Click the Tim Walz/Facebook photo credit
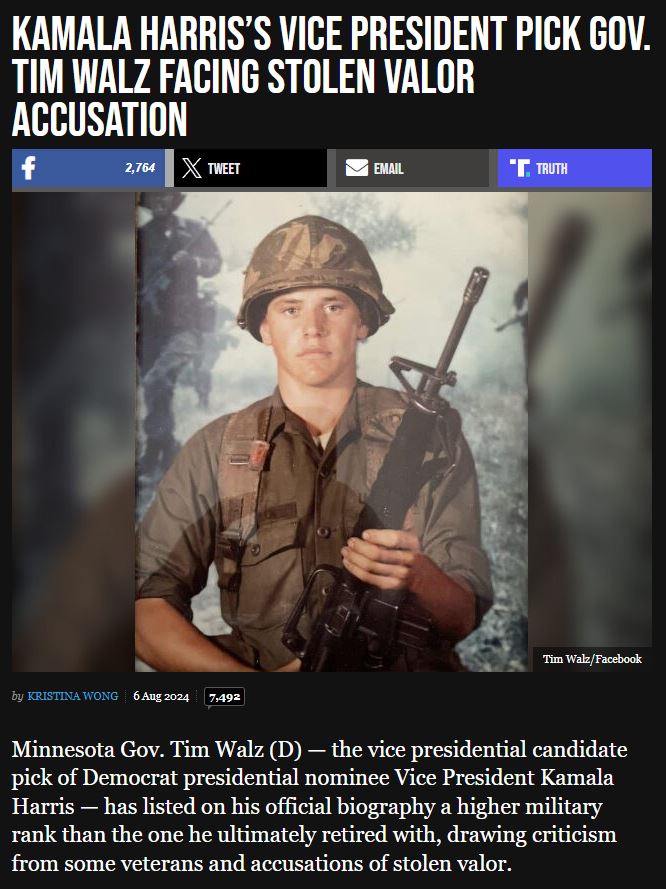This screenshot has width=666, height=889. [x=592, y=659]
